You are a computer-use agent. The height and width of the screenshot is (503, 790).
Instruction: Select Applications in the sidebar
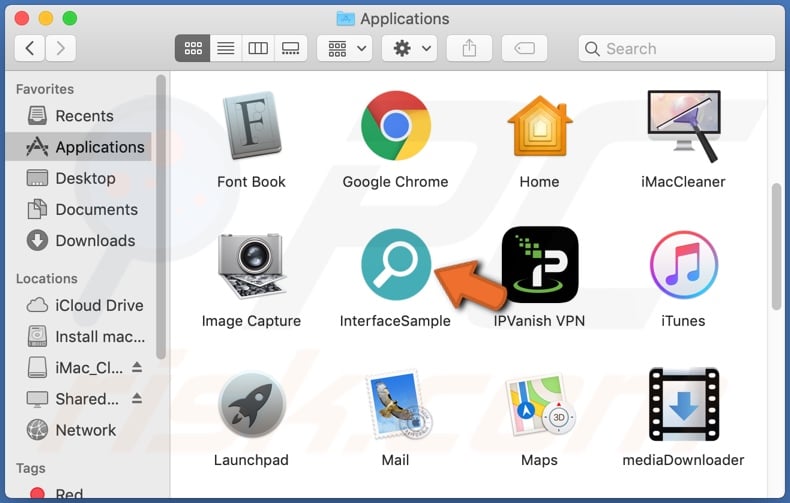click(x=78, y=147)
